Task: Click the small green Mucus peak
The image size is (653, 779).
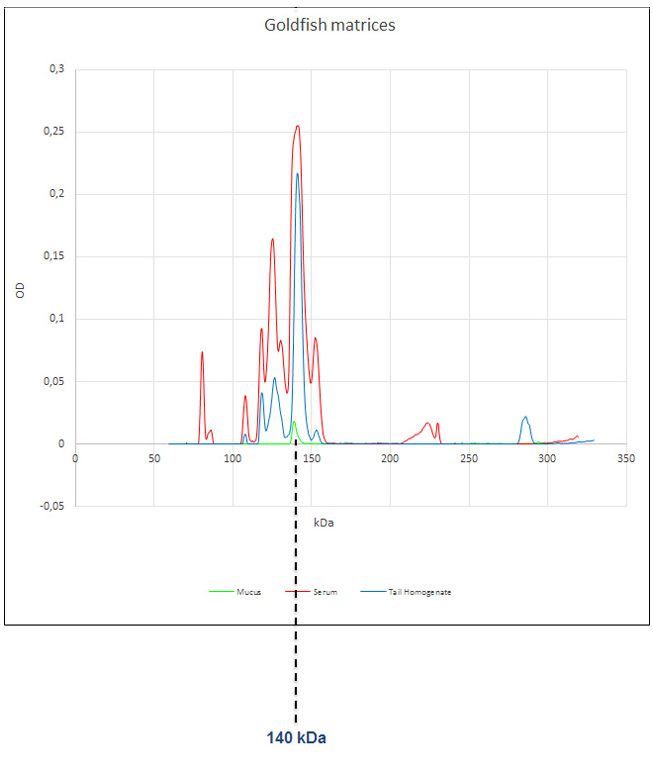Action: pyautogui.click(x=293, y=423)
